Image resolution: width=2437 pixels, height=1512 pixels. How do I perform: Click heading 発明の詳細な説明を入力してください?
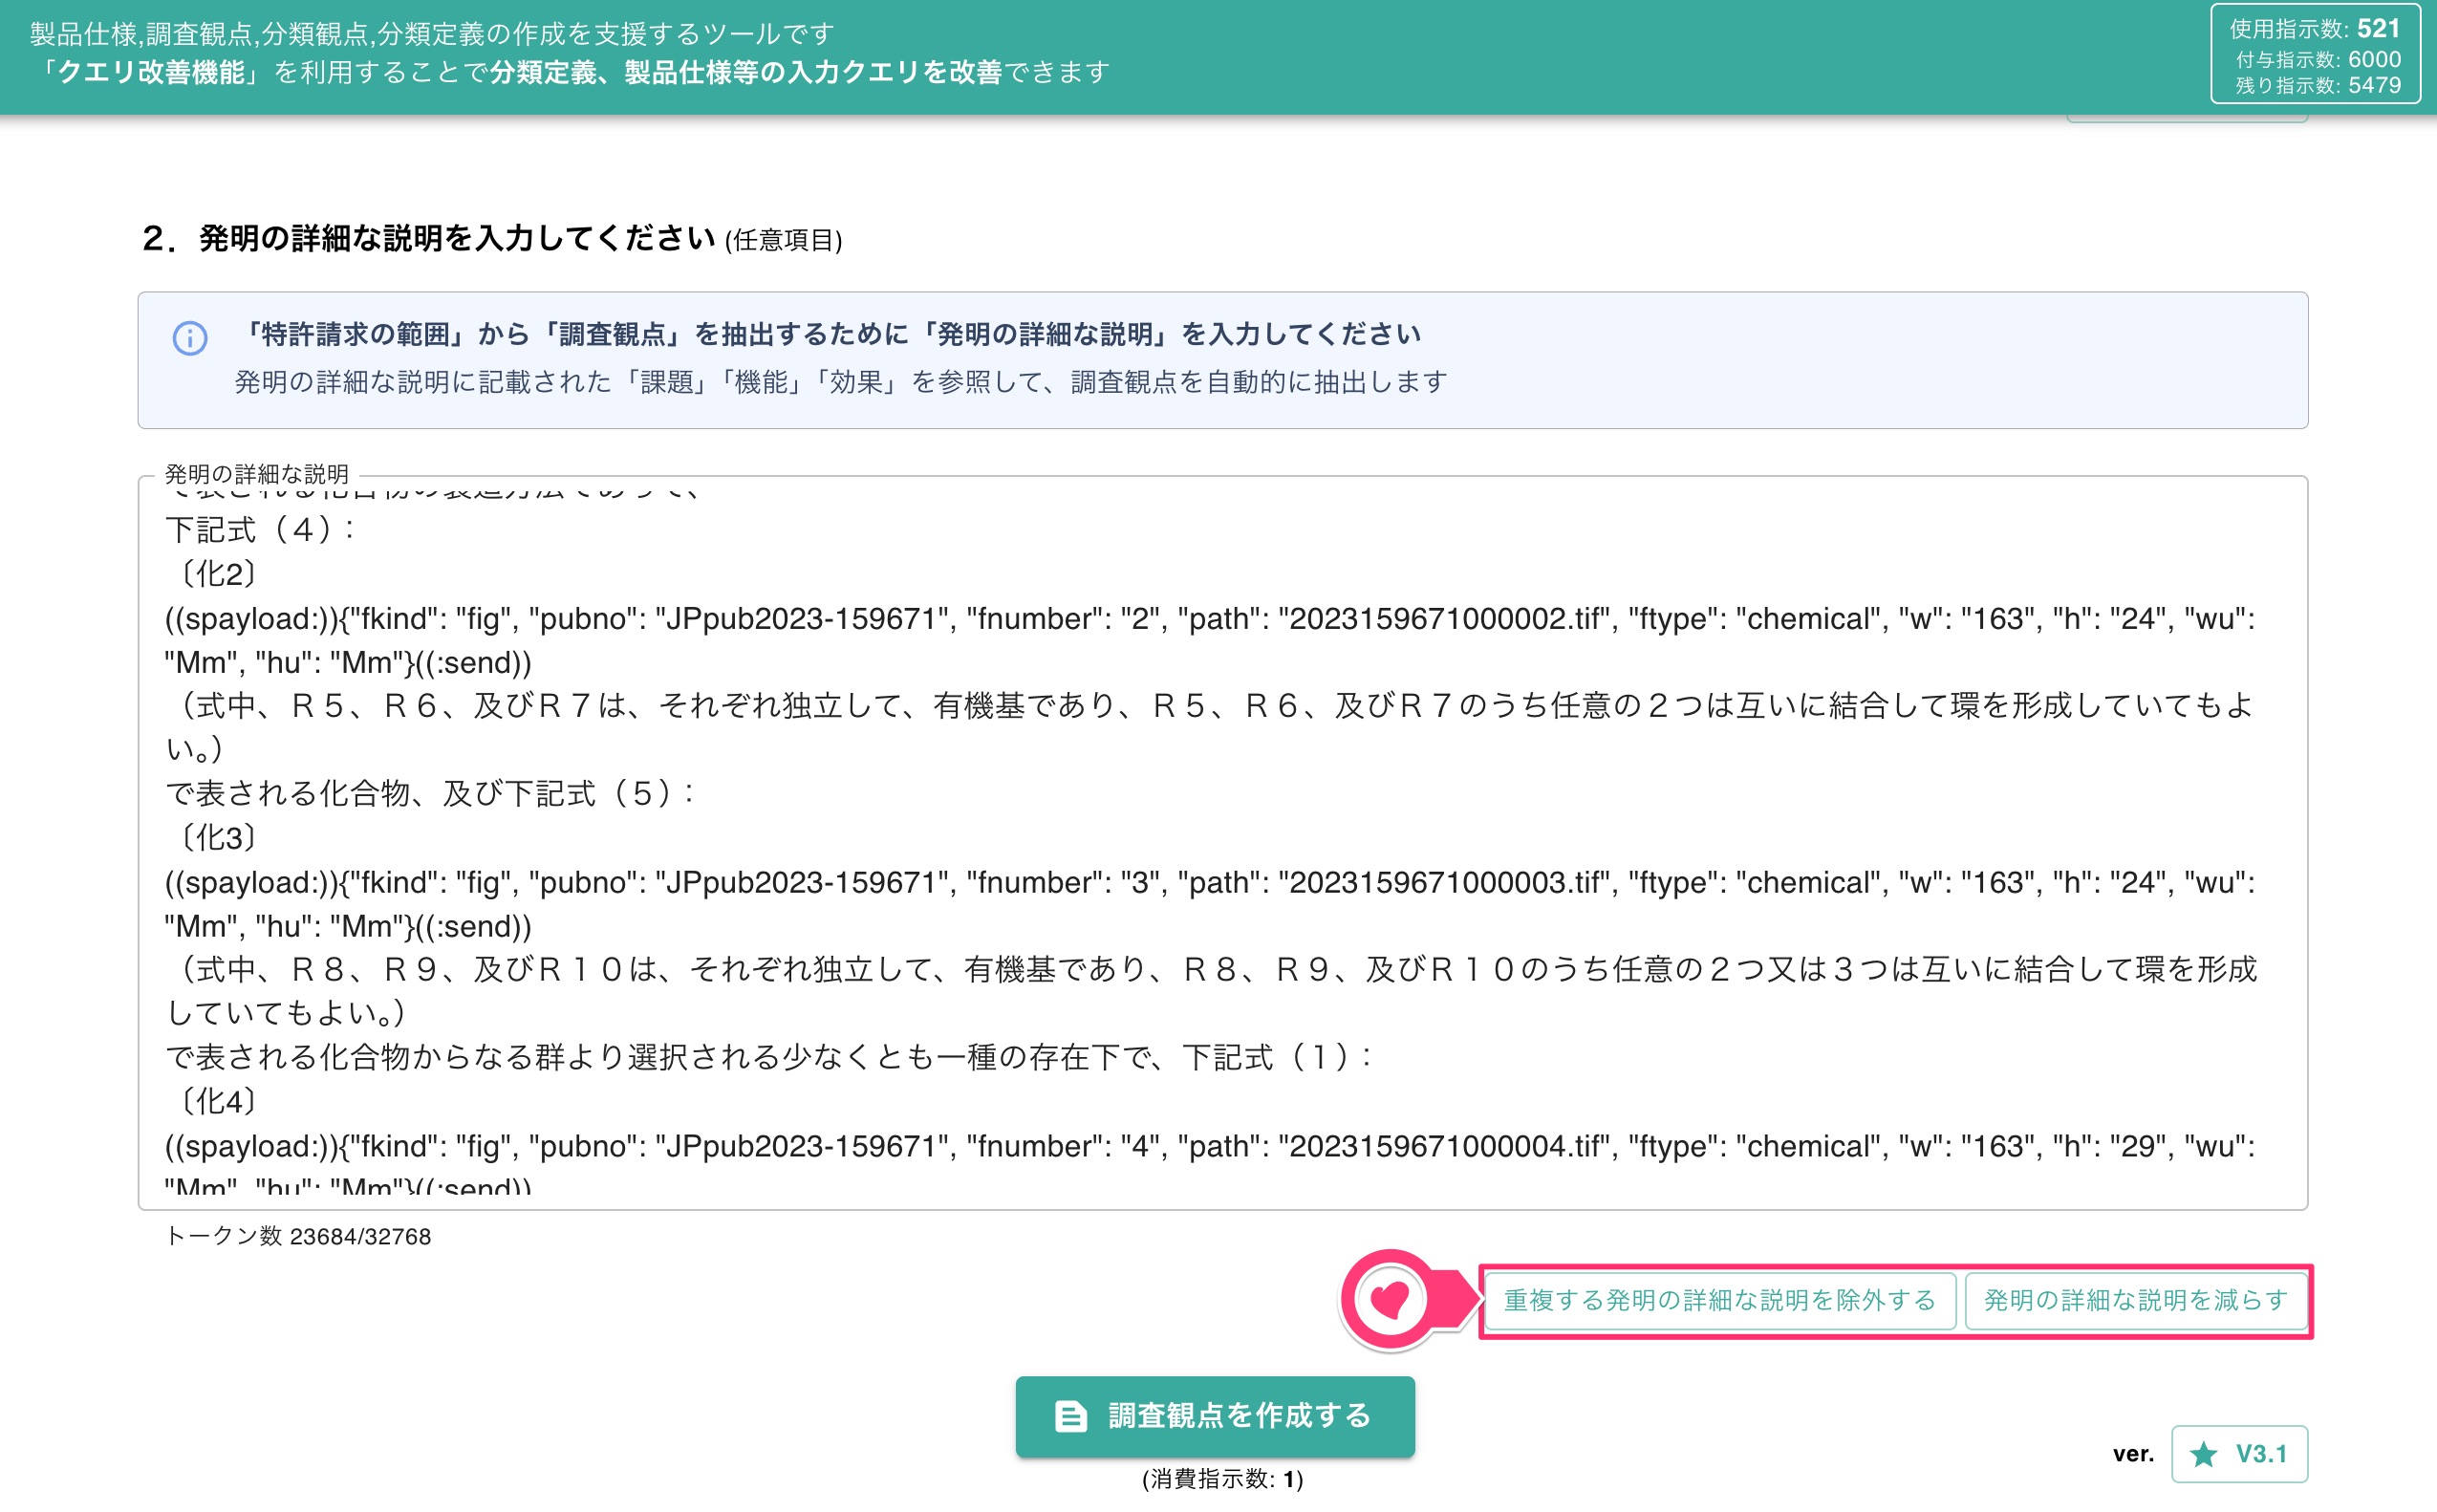456,238
